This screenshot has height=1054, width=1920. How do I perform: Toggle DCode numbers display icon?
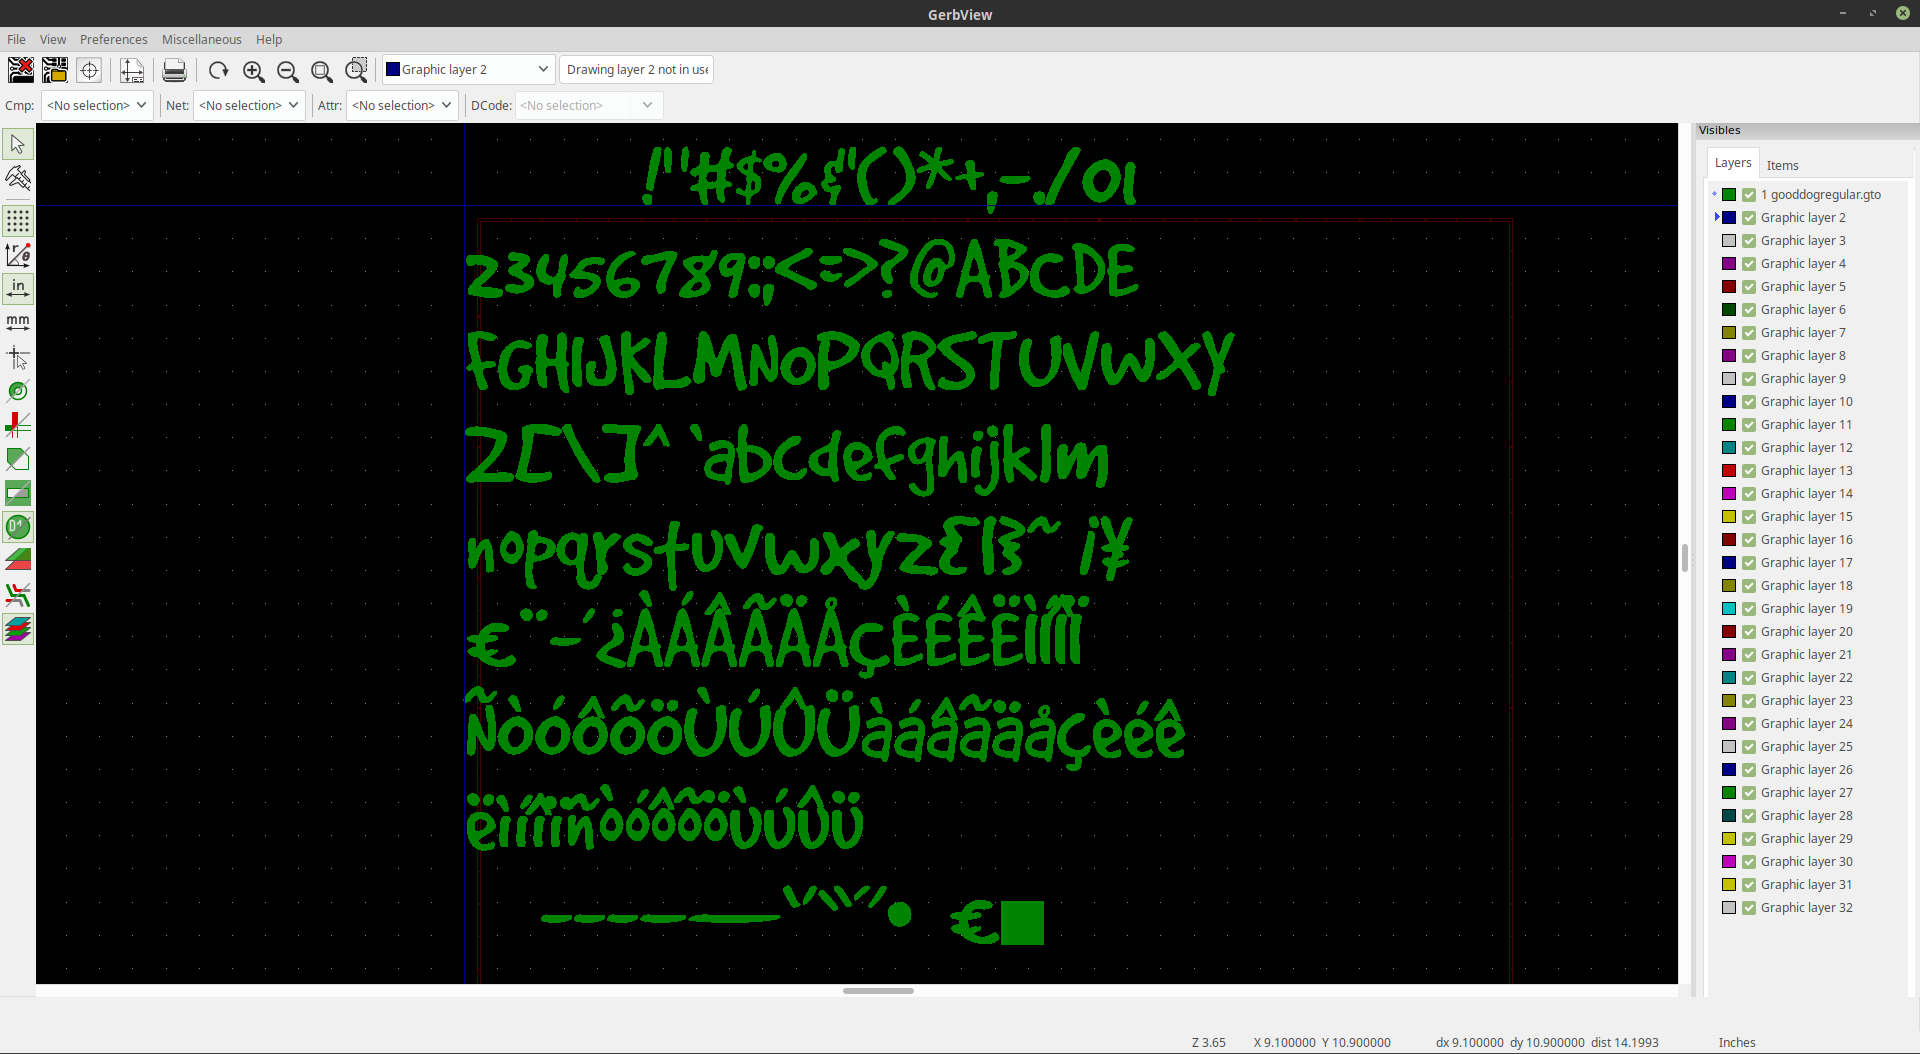[18, 527]
